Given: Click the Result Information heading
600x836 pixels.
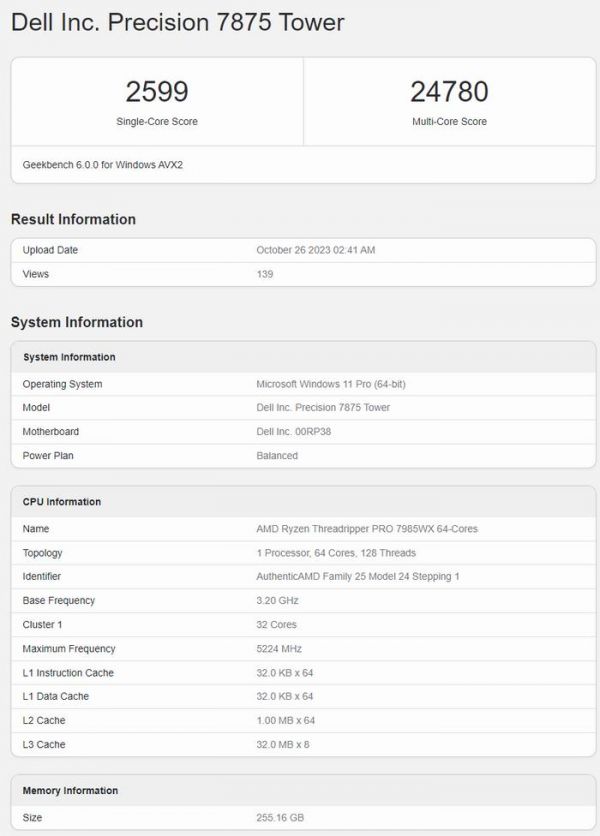Looking at the screenshot, I should point(73,219).
